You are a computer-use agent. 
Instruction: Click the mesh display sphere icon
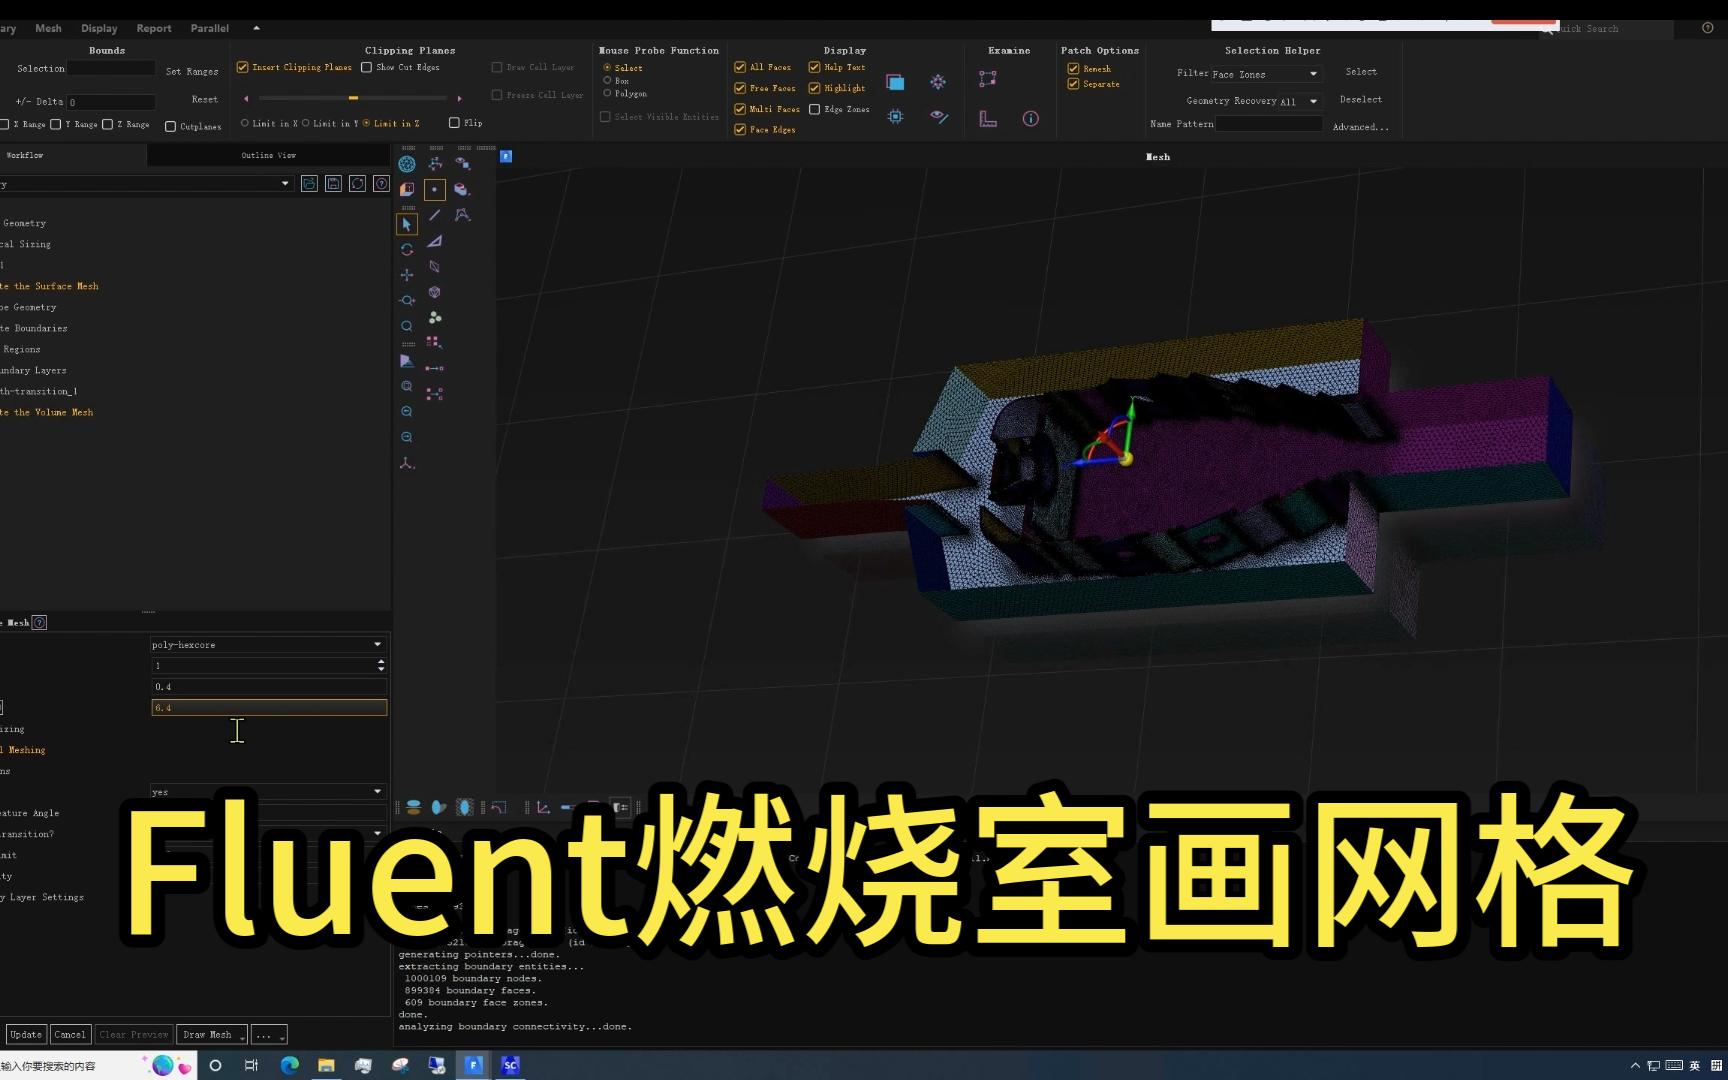tap(407, 164)
